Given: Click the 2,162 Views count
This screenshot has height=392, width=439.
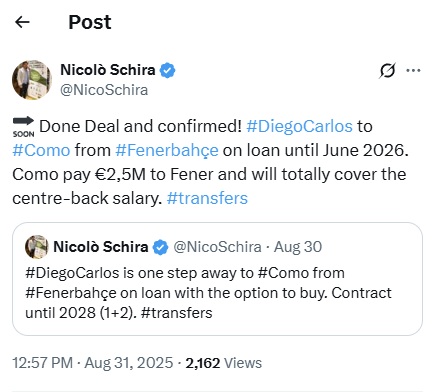Looking at the screenshot, I should (224, 363).
